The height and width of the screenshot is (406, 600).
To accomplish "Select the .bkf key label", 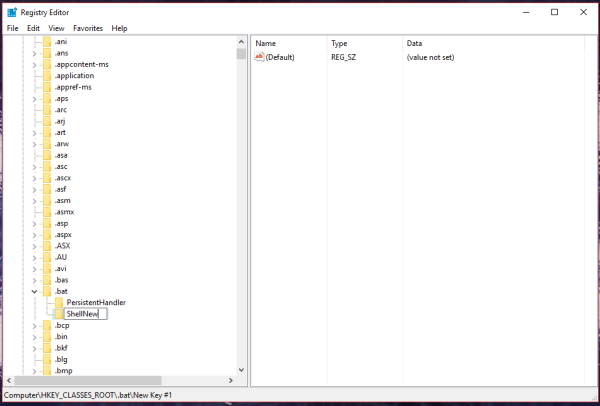I will pyautogui.click(x=61, y=348).
